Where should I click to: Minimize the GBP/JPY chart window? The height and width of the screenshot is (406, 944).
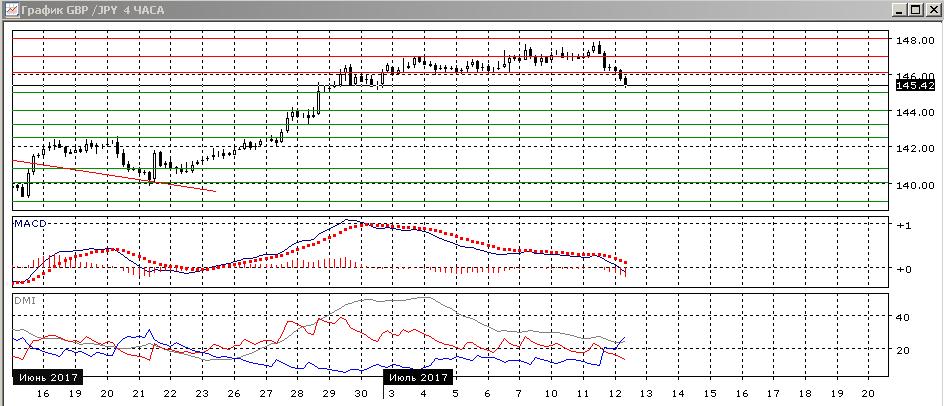click(900, 10)
